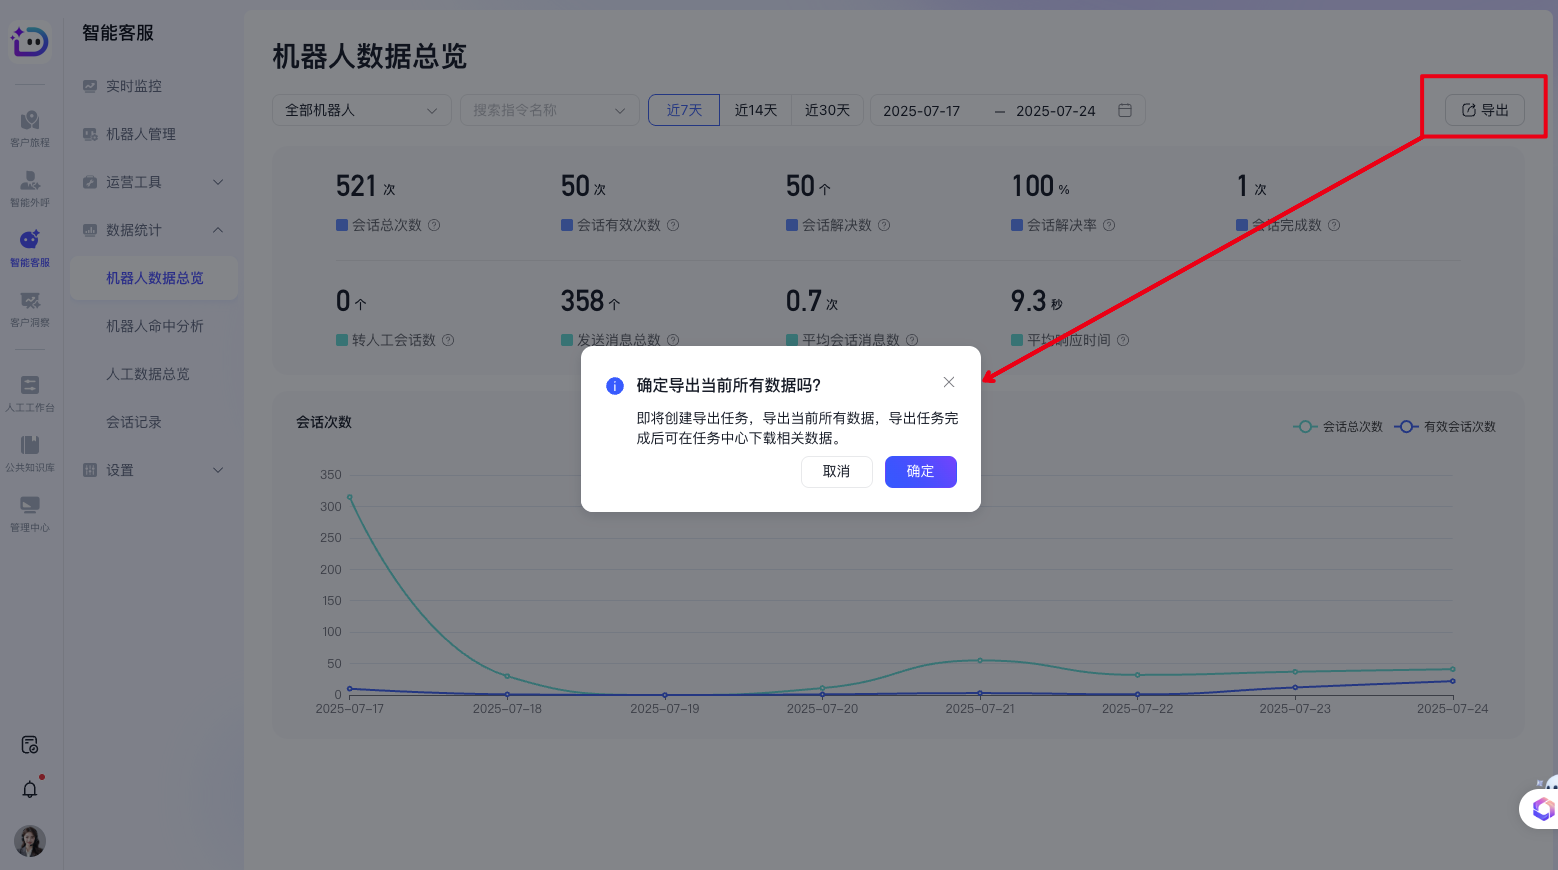Open the 客户洞察 sidebar icon
This screenshot has width=1558, height=870.
[x=30, y=305]
